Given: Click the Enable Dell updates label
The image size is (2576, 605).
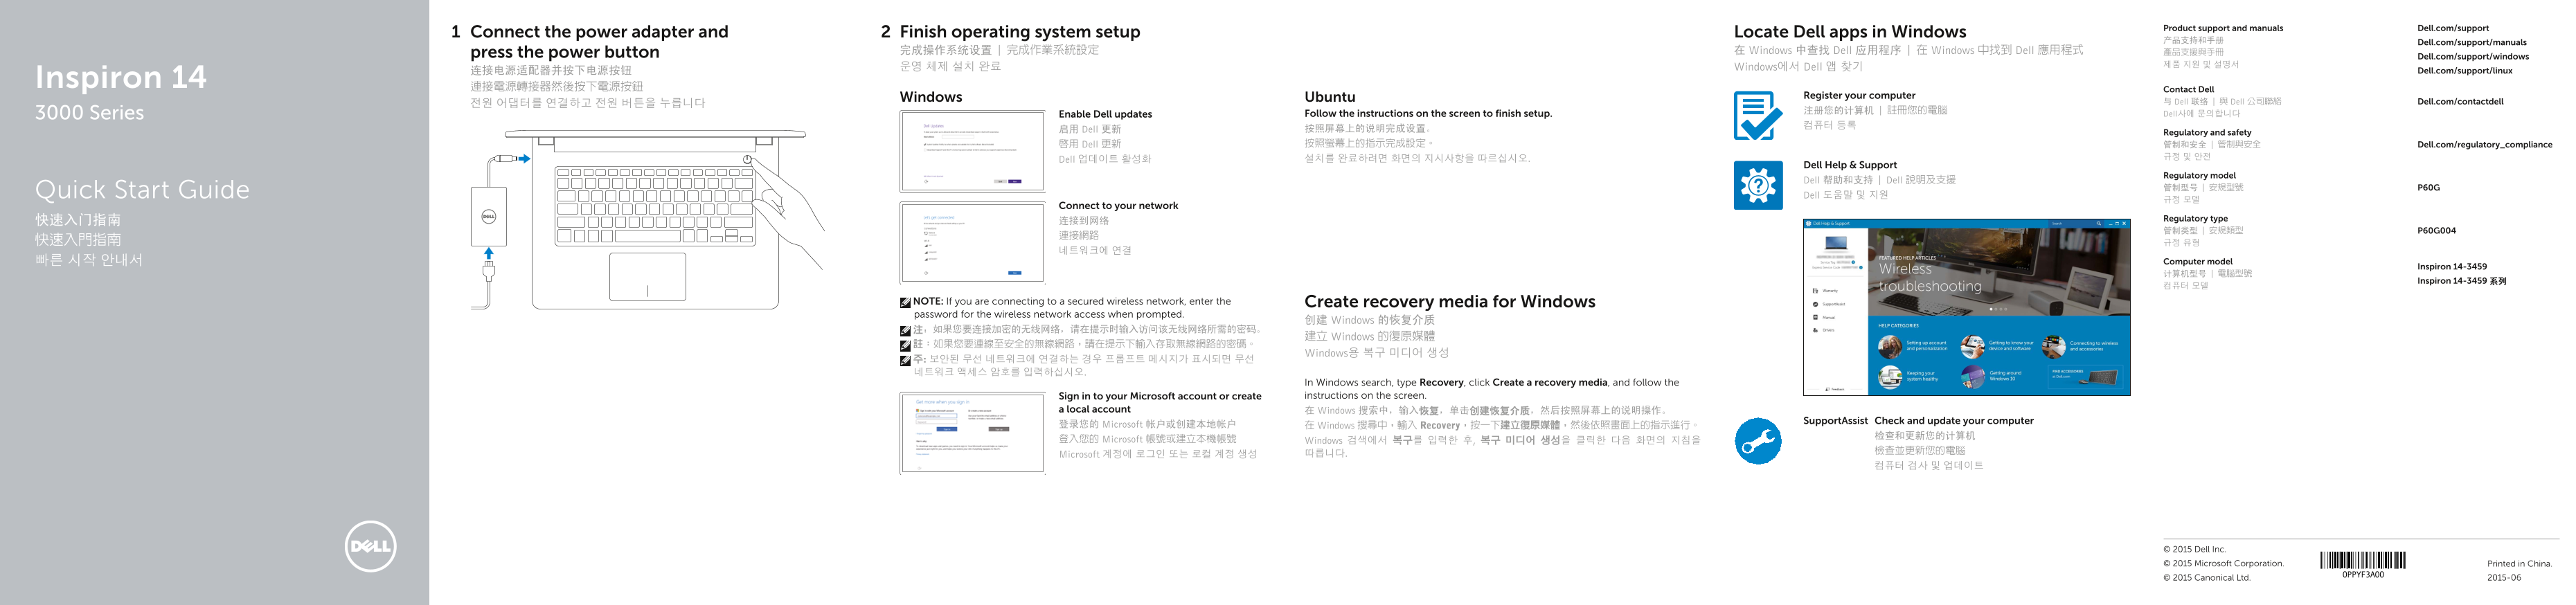Looking at the screenshot, I should [x=1105, y=114].
